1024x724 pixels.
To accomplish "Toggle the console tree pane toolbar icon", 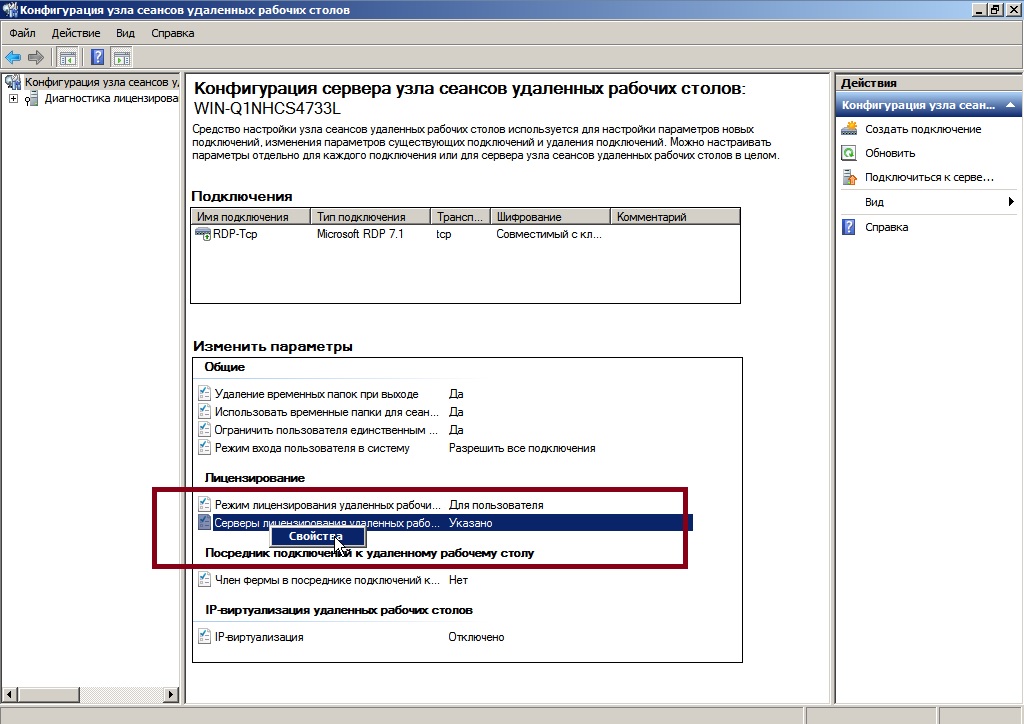I will 68,57.
